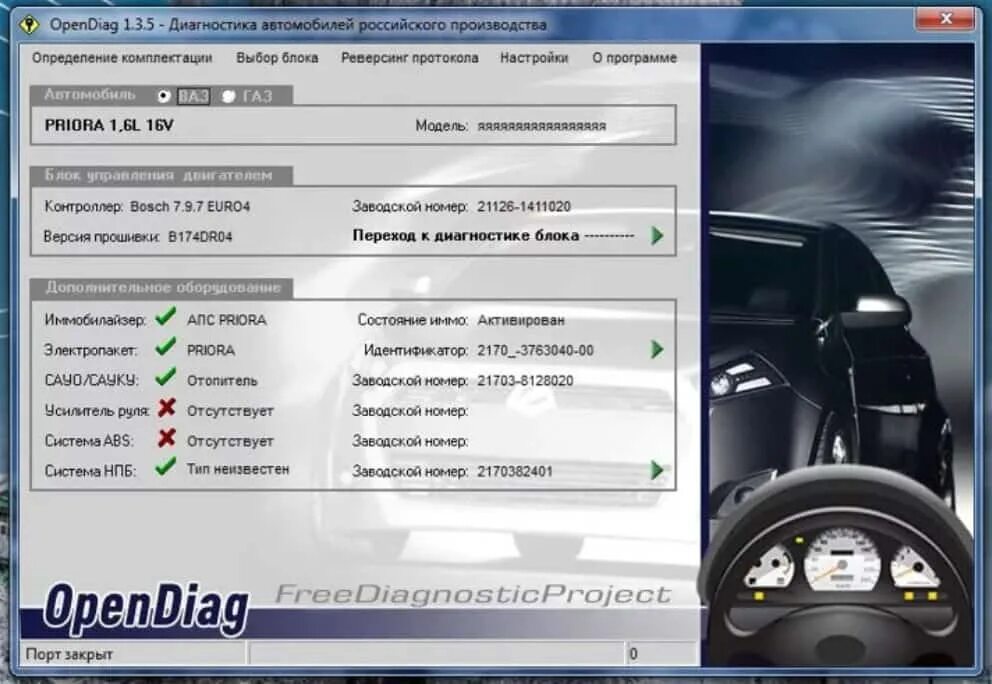Click the Система ABS label
The image size is (992, 684).
89,441
